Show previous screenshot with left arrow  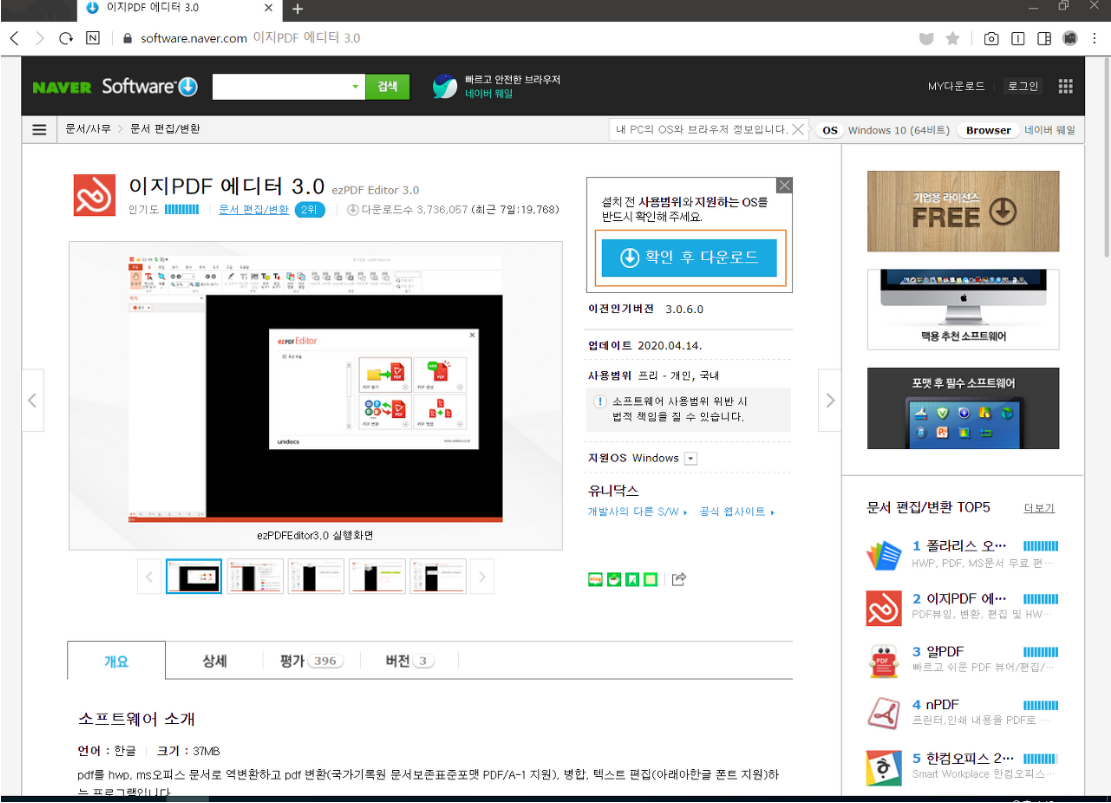click(x=33, y=400)
